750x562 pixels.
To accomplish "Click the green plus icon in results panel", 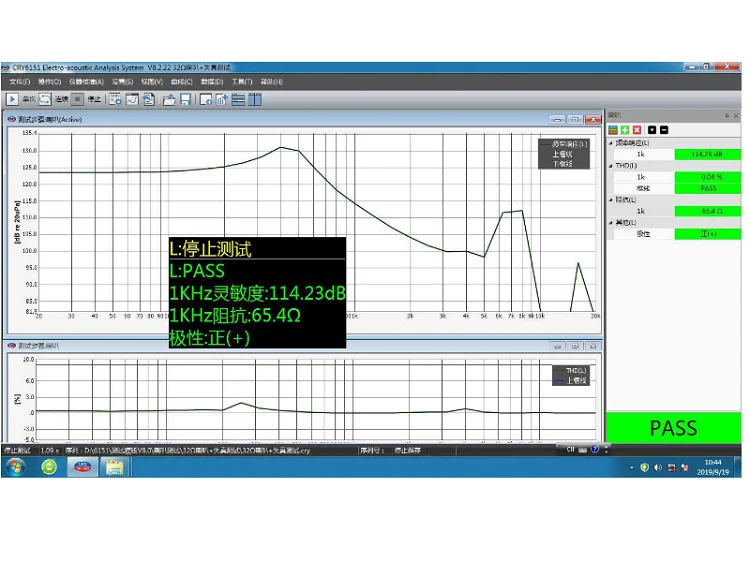I will (624, 130).
